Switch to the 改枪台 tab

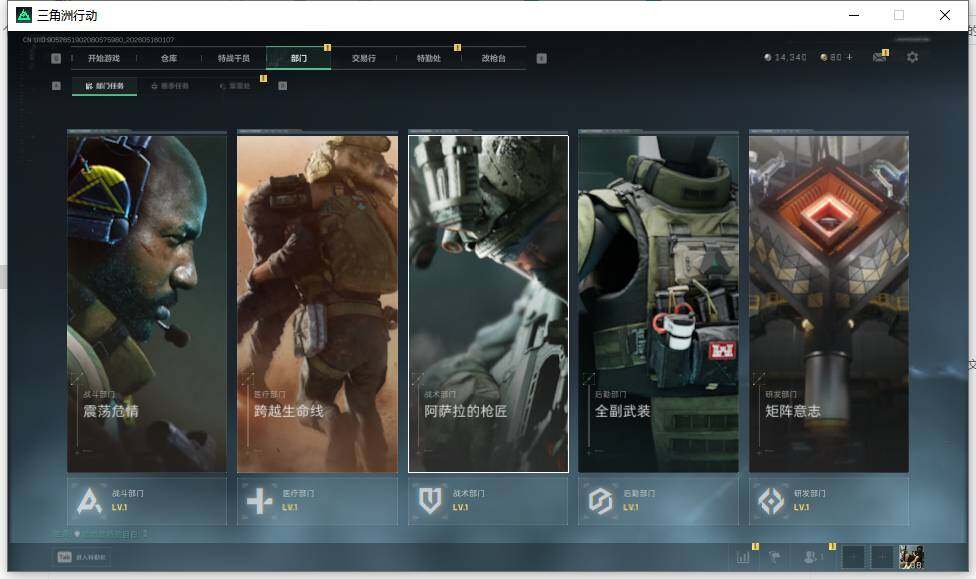tap(494, 58)
